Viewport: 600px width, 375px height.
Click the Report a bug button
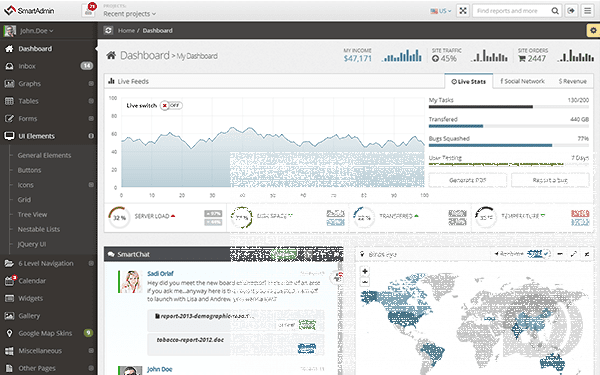(550, 180)
